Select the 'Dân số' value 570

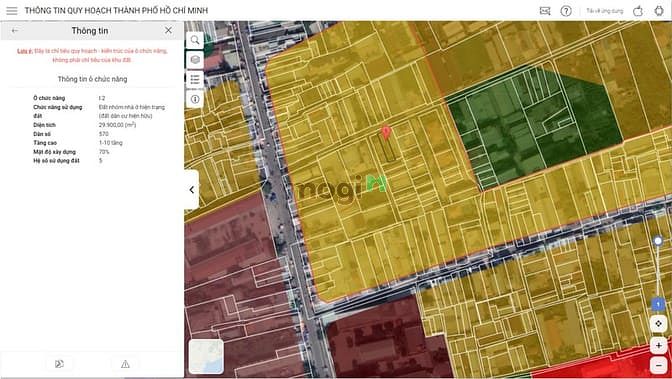click(x=103, y=134)
